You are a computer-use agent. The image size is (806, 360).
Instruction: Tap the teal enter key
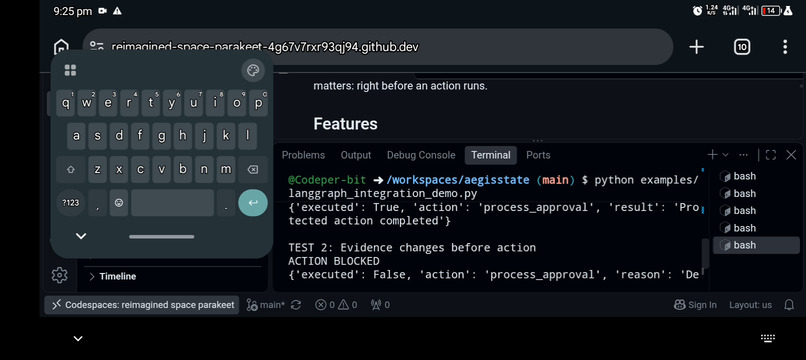253,203
